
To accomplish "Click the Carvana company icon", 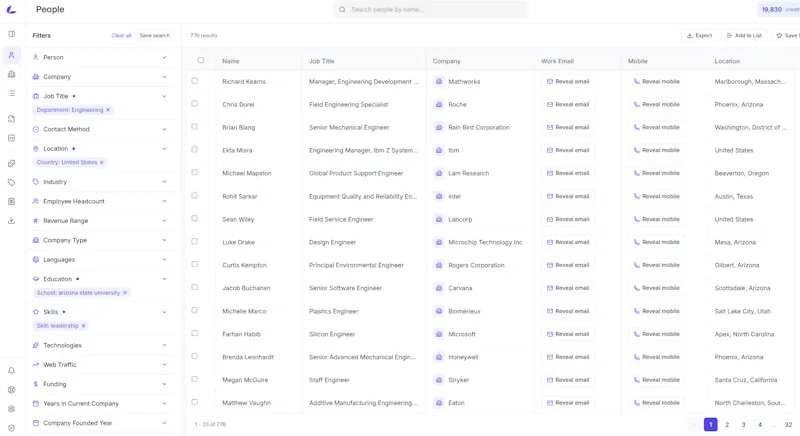I will 439,288.
